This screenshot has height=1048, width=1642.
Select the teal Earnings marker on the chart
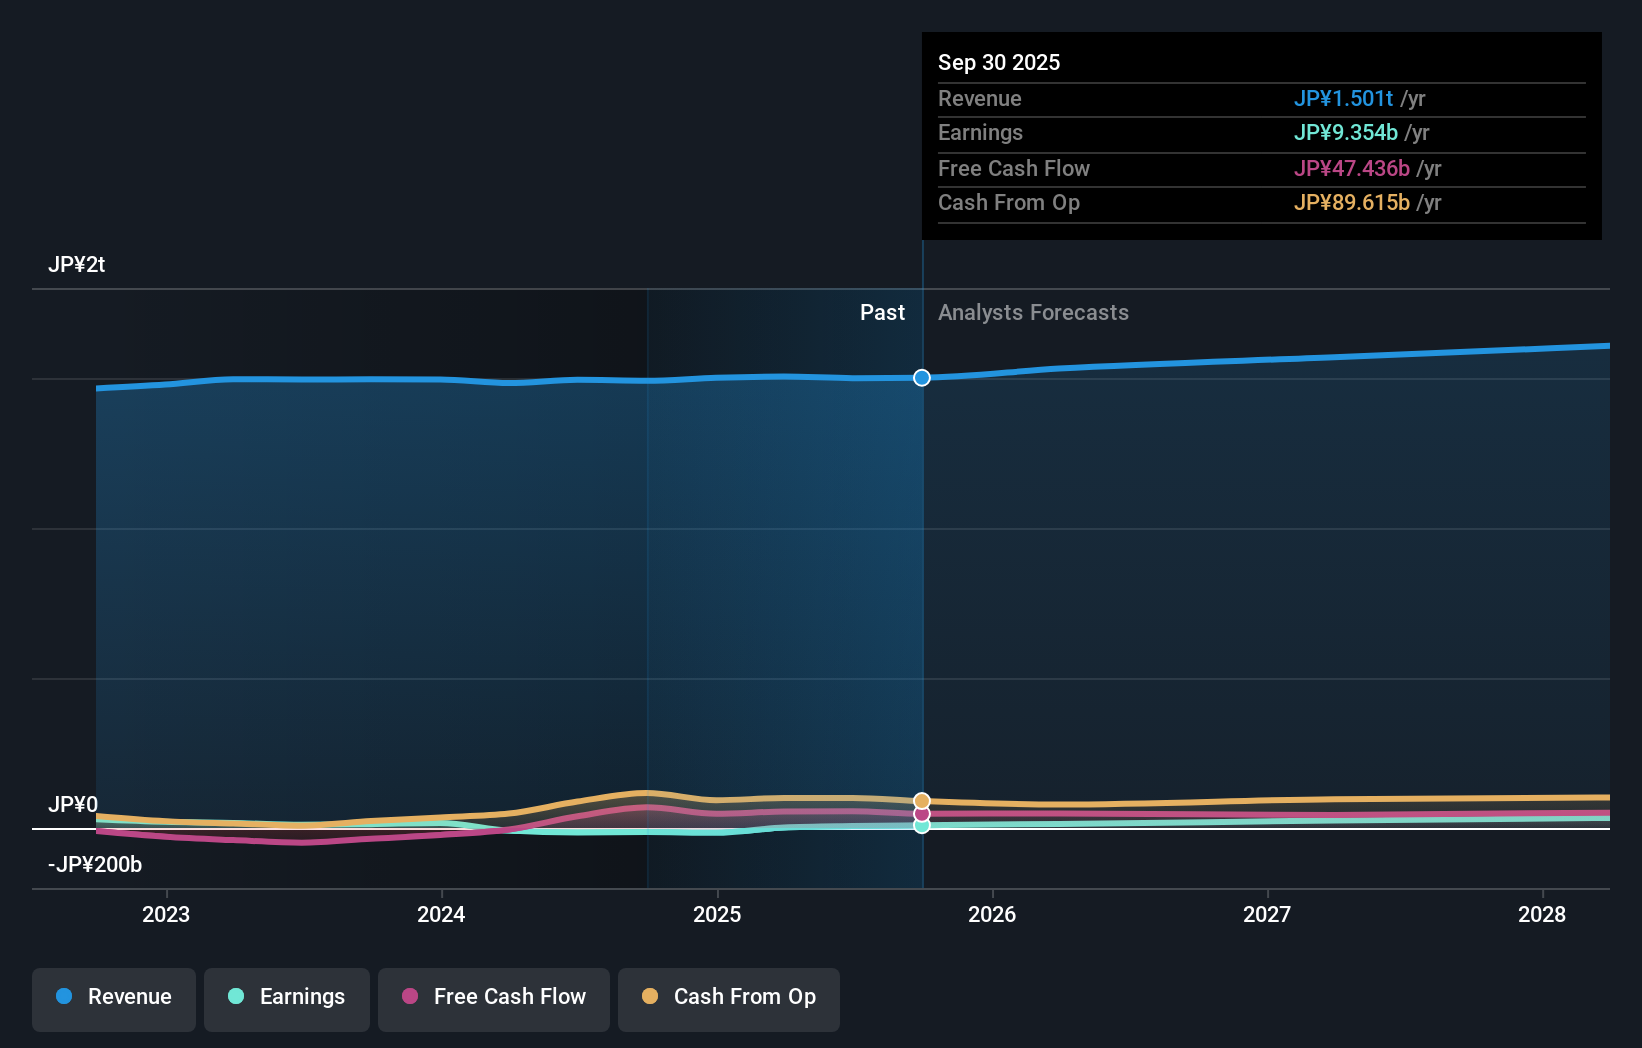pyautogui.click(x=921, y=826)
